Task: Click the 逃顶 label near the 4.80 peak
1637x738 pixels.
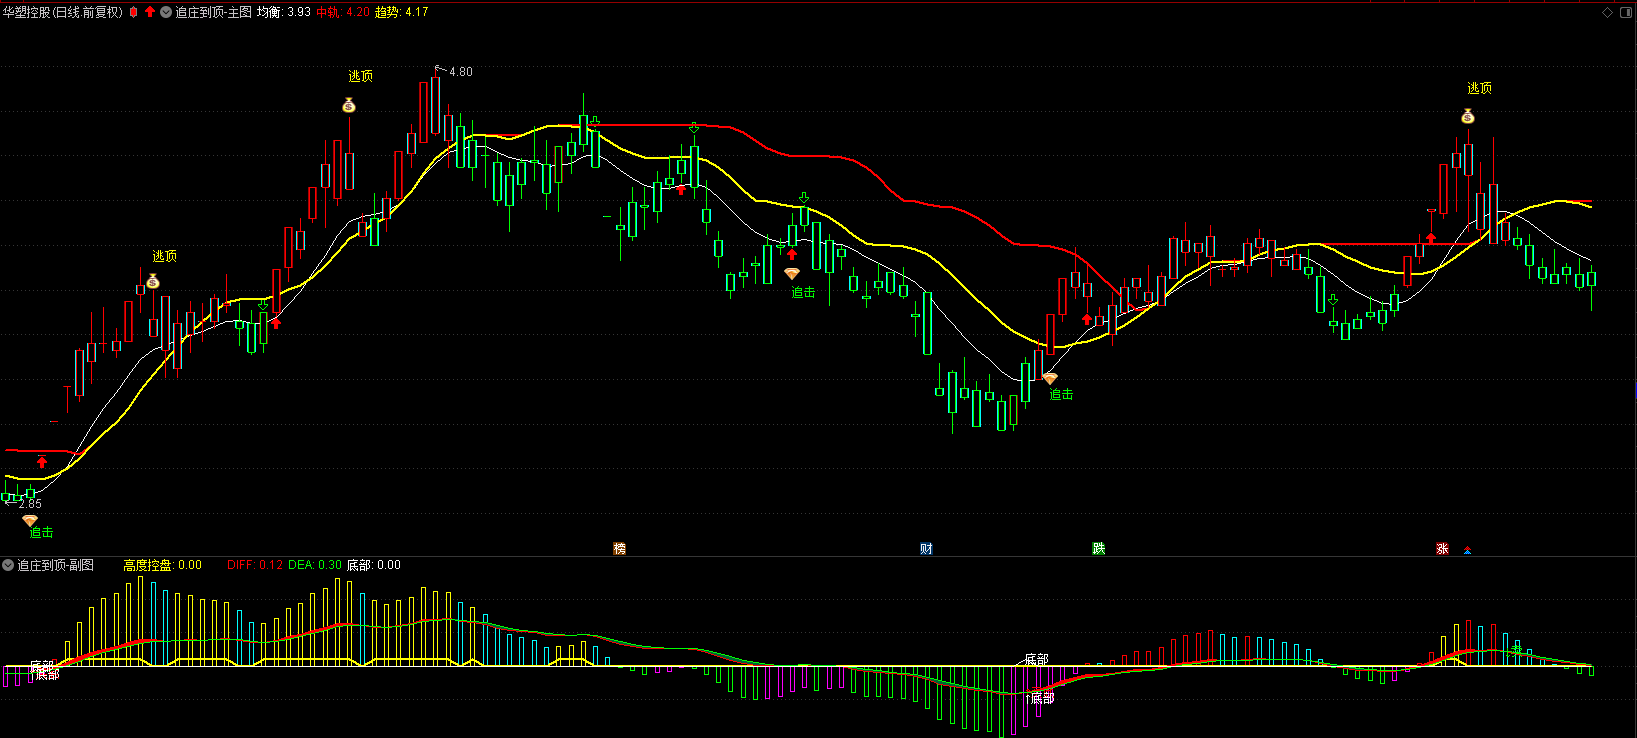Action: click(x=361, y=77)
